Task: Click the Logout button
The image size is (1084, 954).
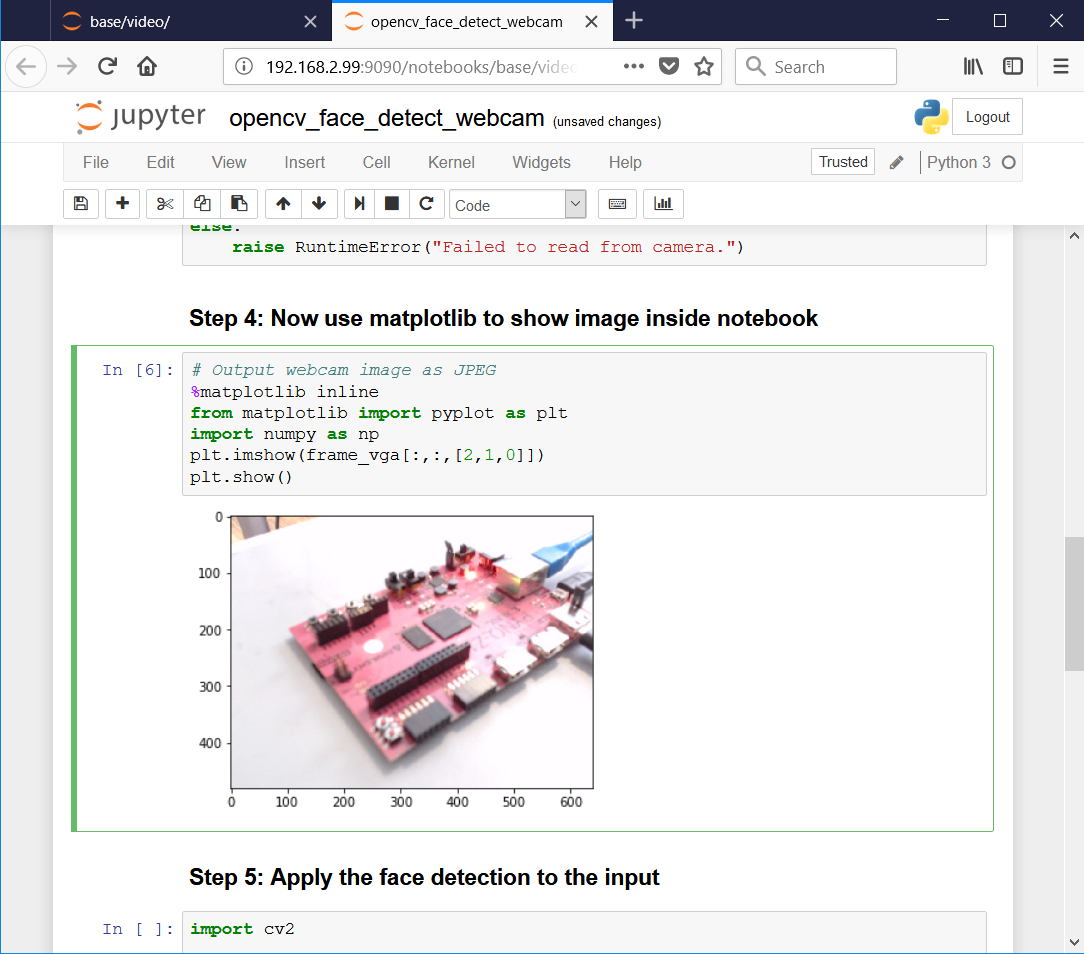Action: [x=987, y=117]
